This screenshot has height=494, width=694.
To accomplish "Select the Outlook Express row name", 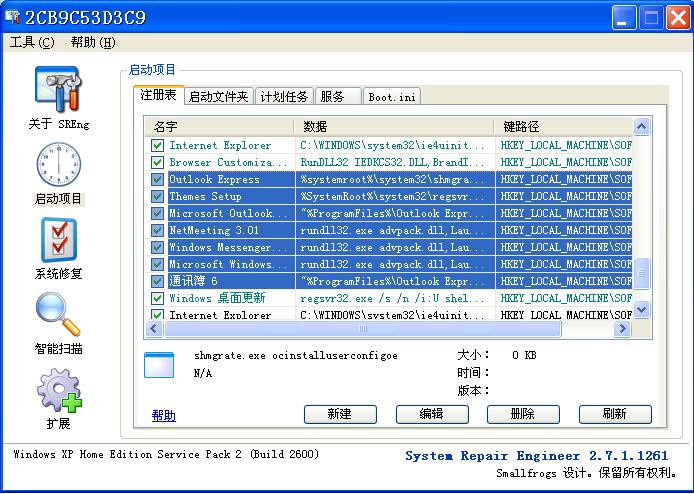I will point(214,179).
